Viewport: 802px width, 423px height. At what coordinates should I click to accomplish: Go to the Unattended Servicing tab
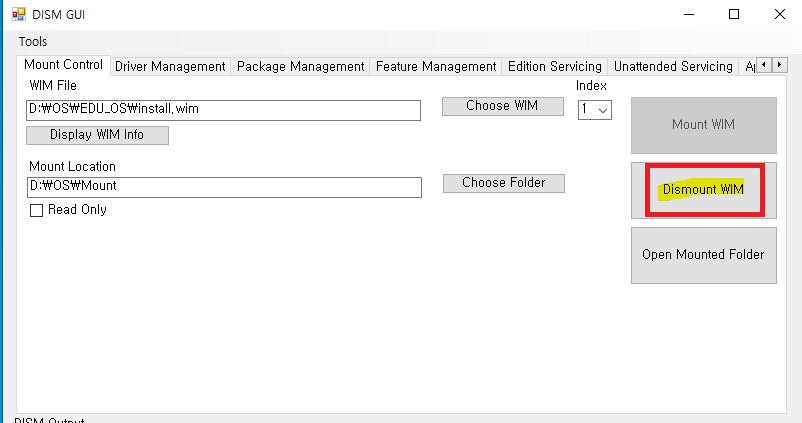[673, 66]
